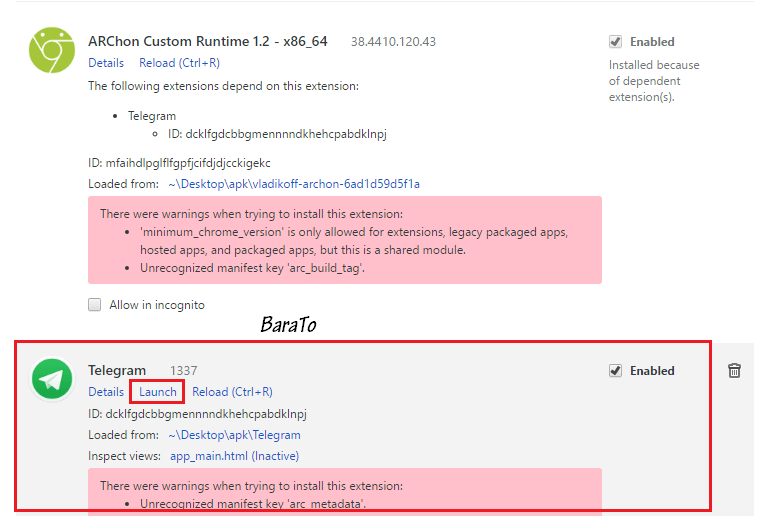Click ARChon ID mfaihdlpglflfgpfjcifdjdjcckigekc text
778x516 pixels.
[179, 163]
